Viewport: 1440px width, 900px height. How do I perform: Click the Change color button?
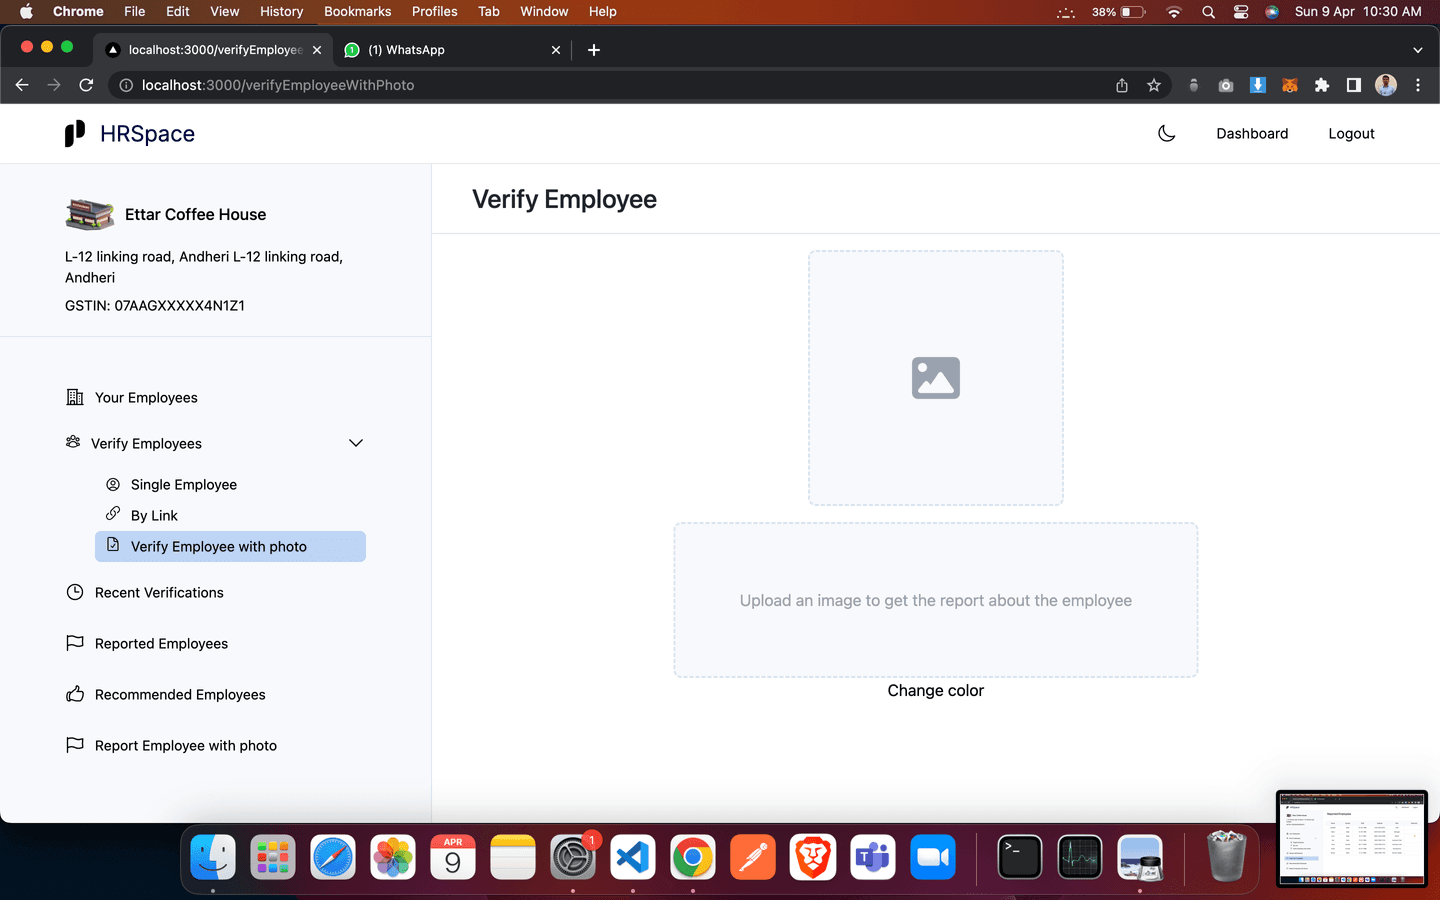936,690
